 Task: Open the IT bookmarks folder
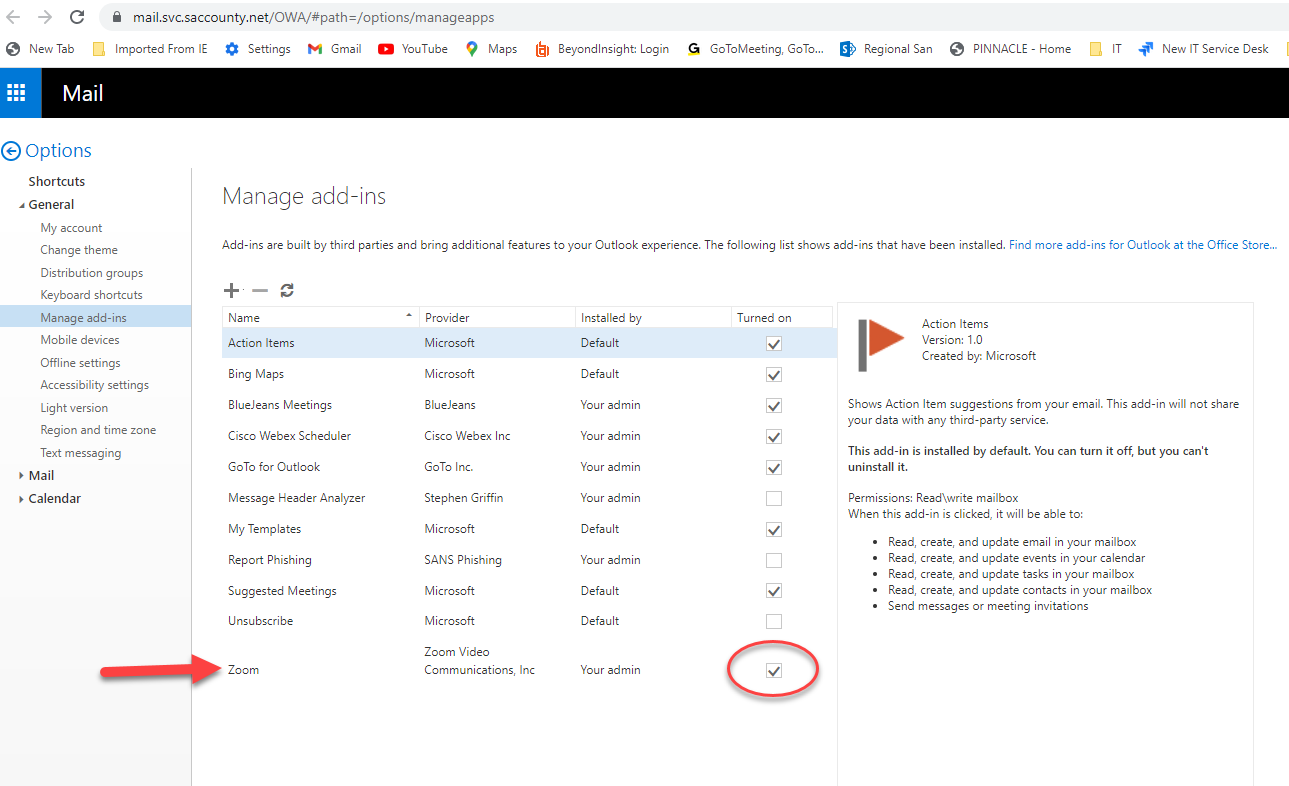coord(1105,48)
